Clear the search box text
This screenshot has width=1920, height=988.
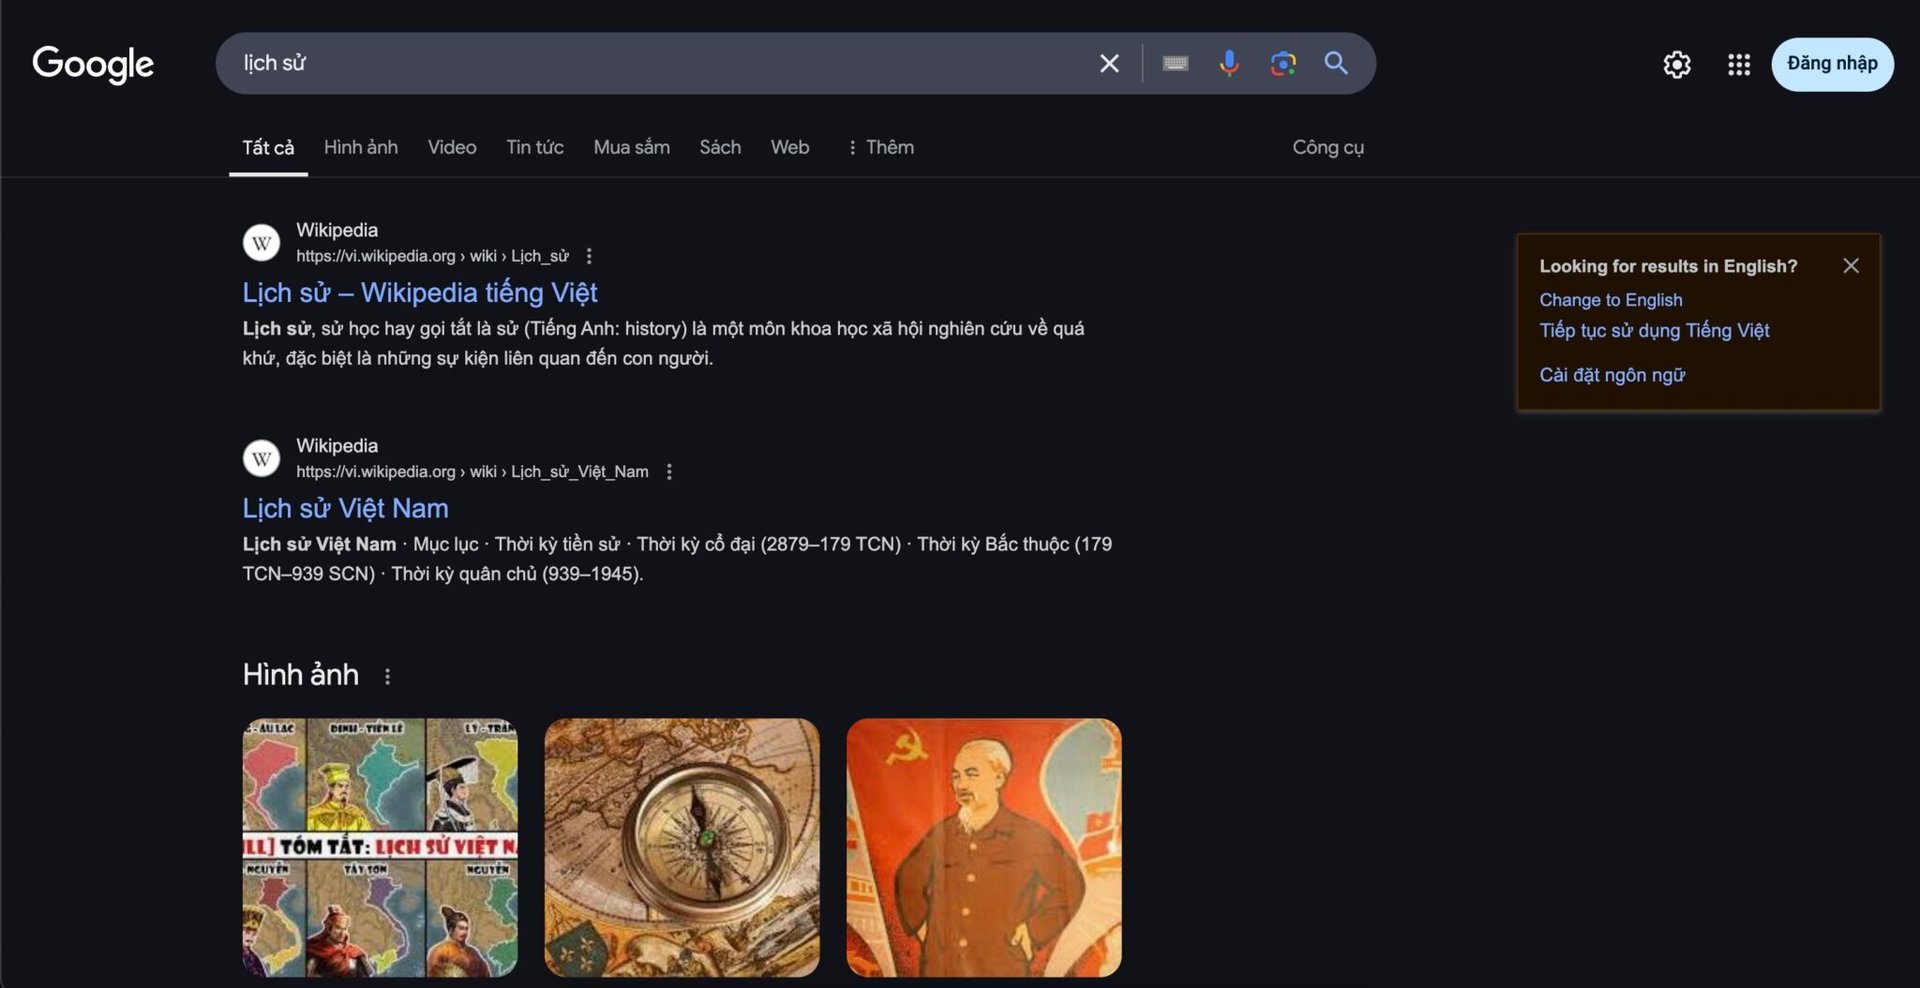(x=1109, y=64)
